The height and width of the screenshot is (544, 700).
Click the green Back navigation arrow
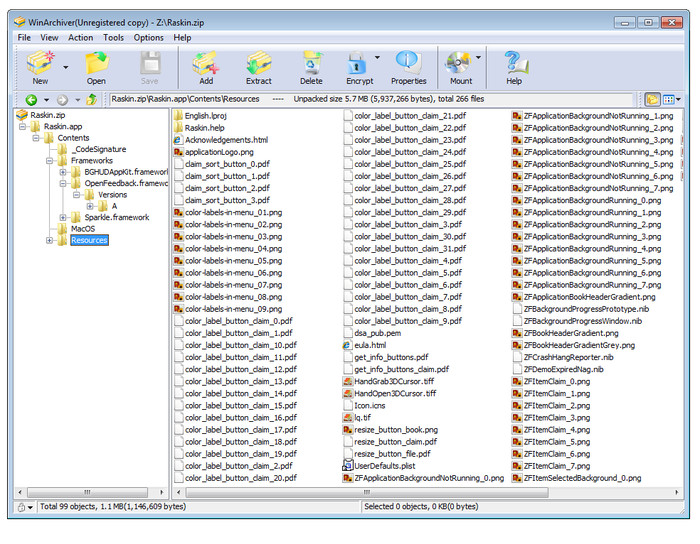pyautogui.click(x=31, y=100)
